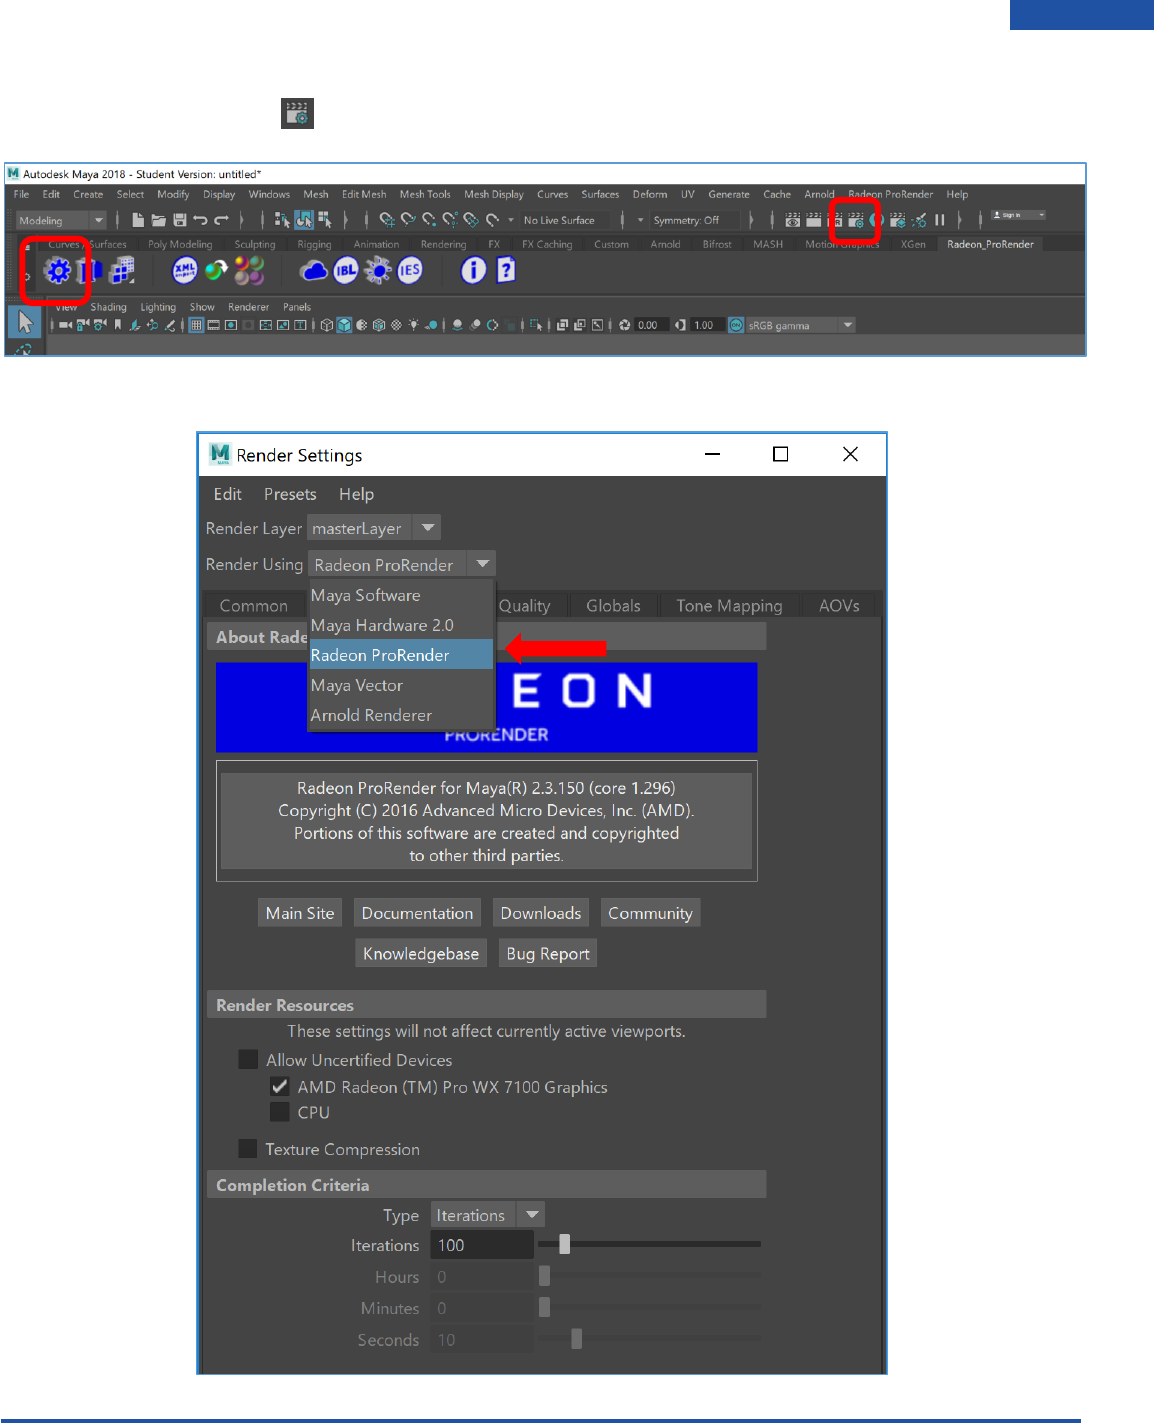The image size is (1154, 1423).
Task: Enable Texture Compression checkbox
Action: click(248, 1148)
